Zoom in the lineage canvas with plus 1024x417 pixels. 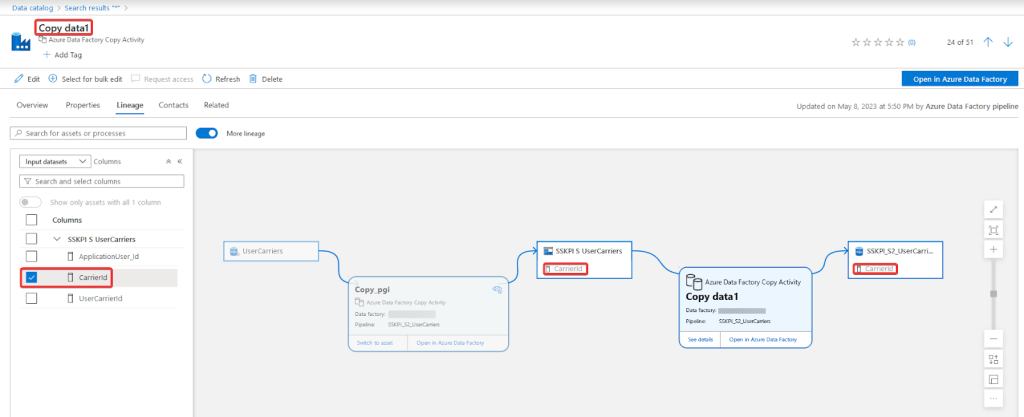pos(993,250)
